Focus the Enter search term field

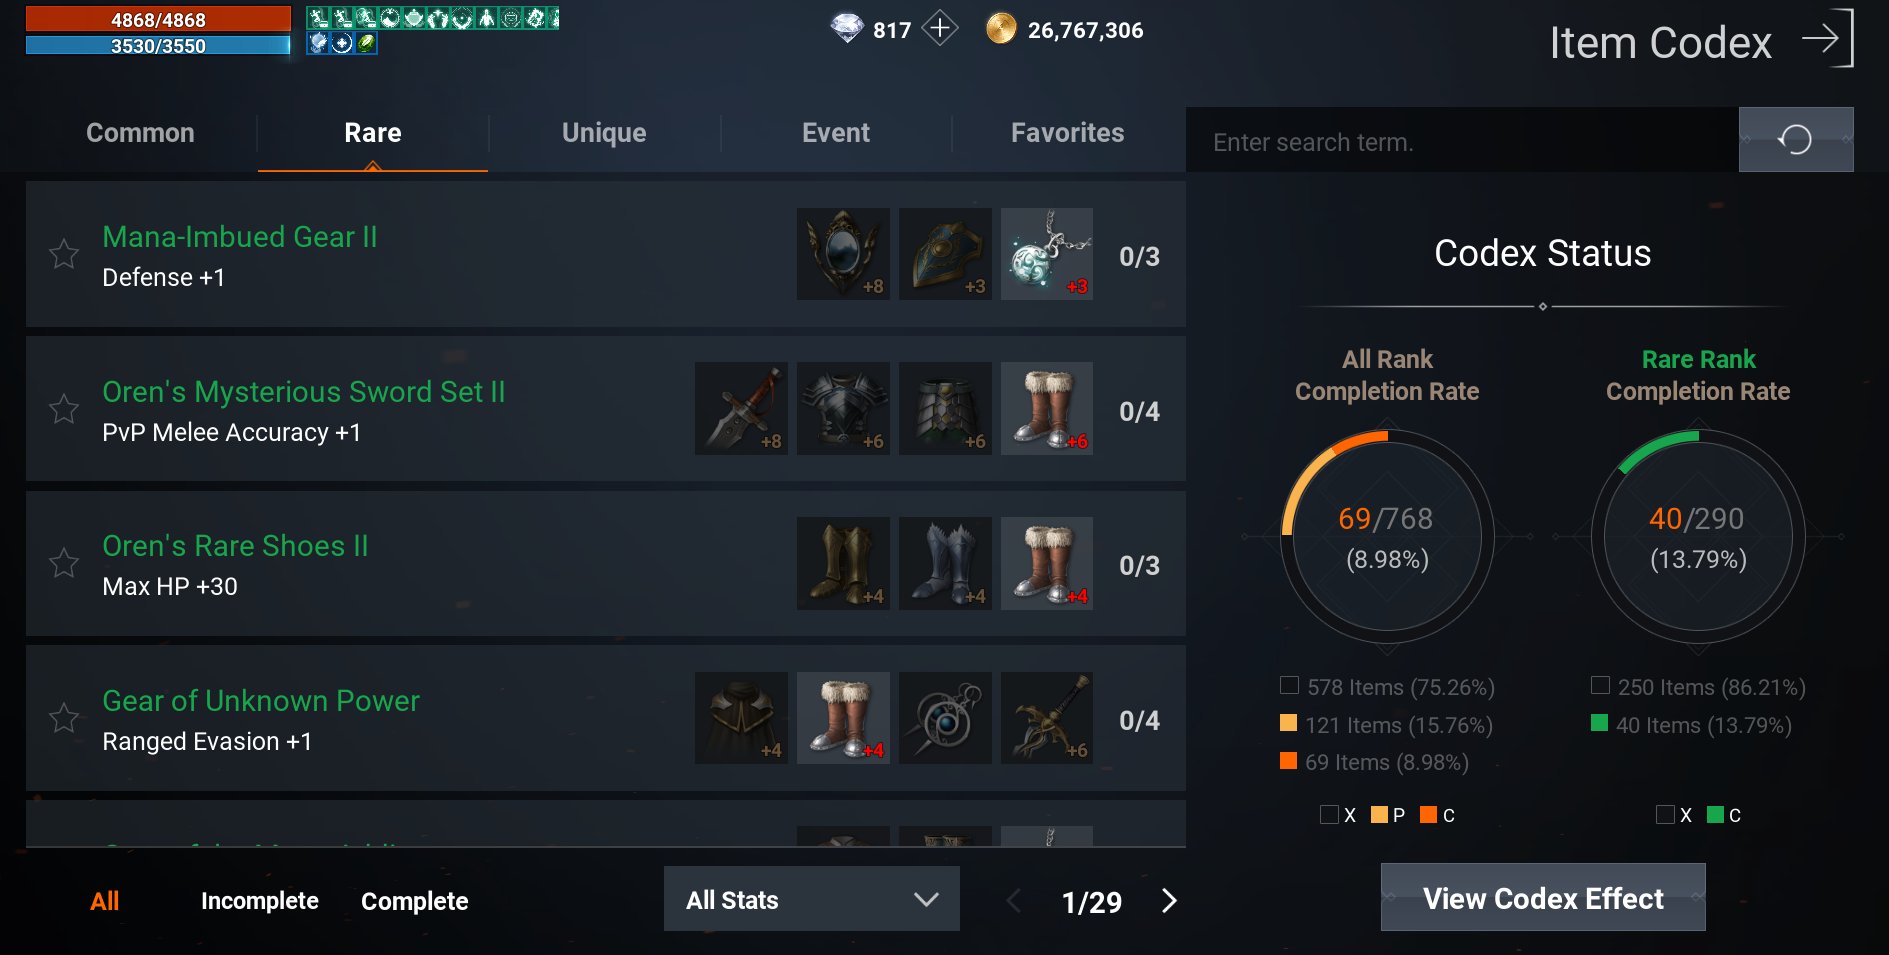click(1462, 141)
